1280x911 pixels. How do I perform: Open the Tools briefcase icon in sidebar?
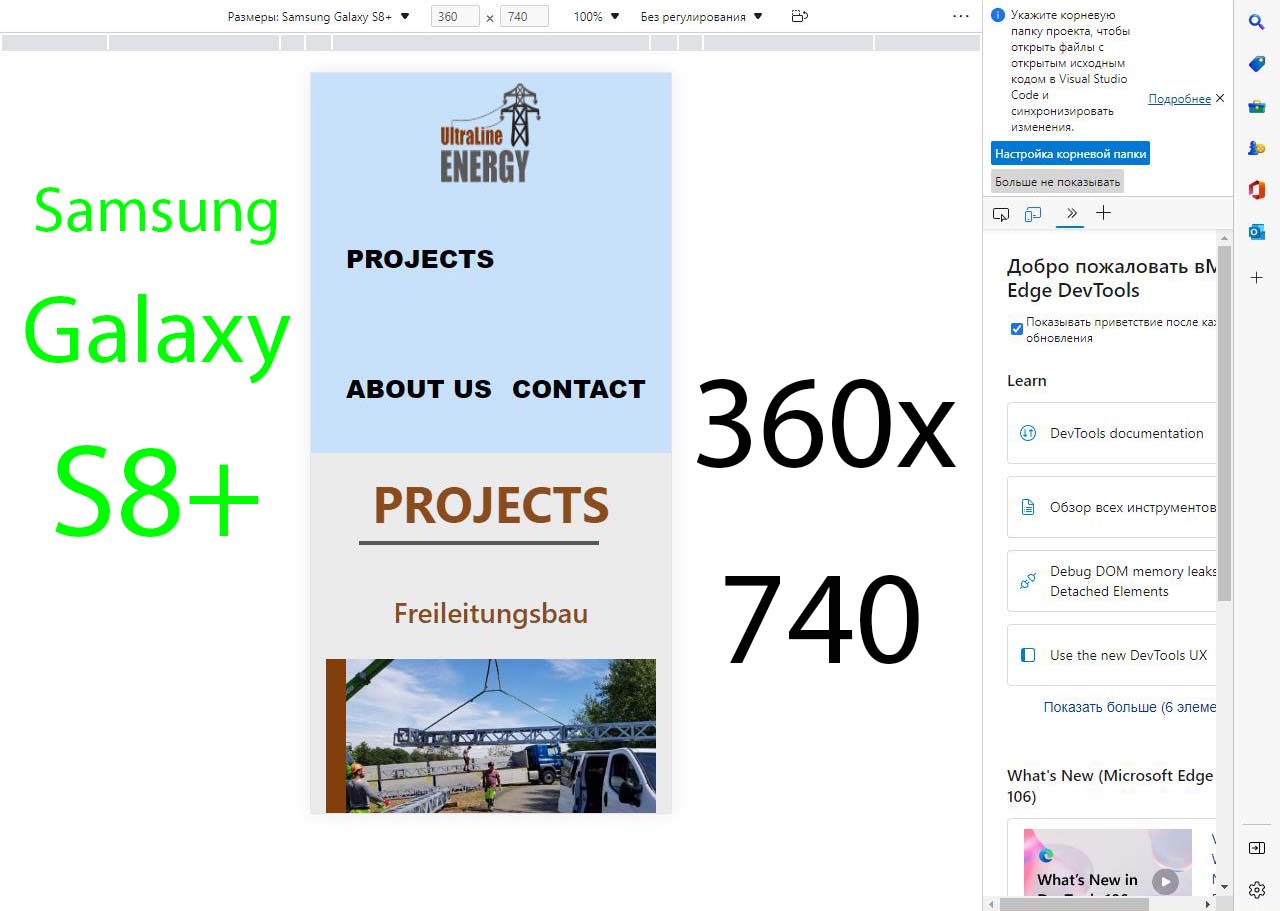click(x=1257, y=106)
